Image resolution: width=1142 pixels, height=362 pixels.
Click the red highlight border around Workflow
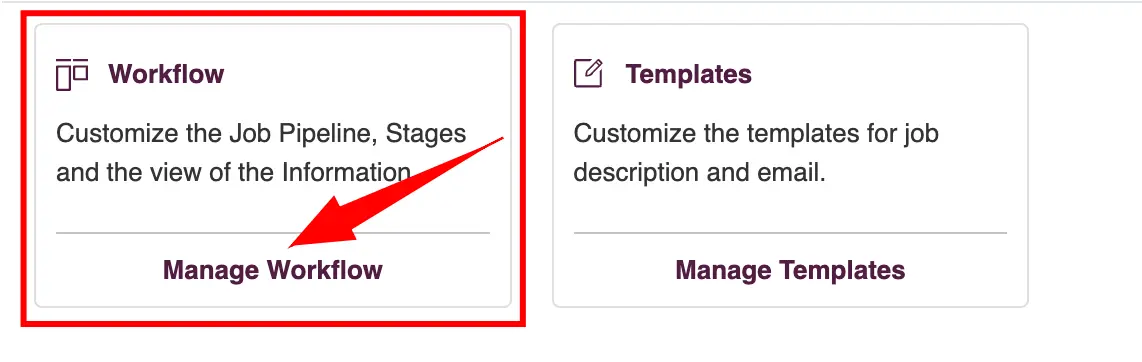point(273,15)
